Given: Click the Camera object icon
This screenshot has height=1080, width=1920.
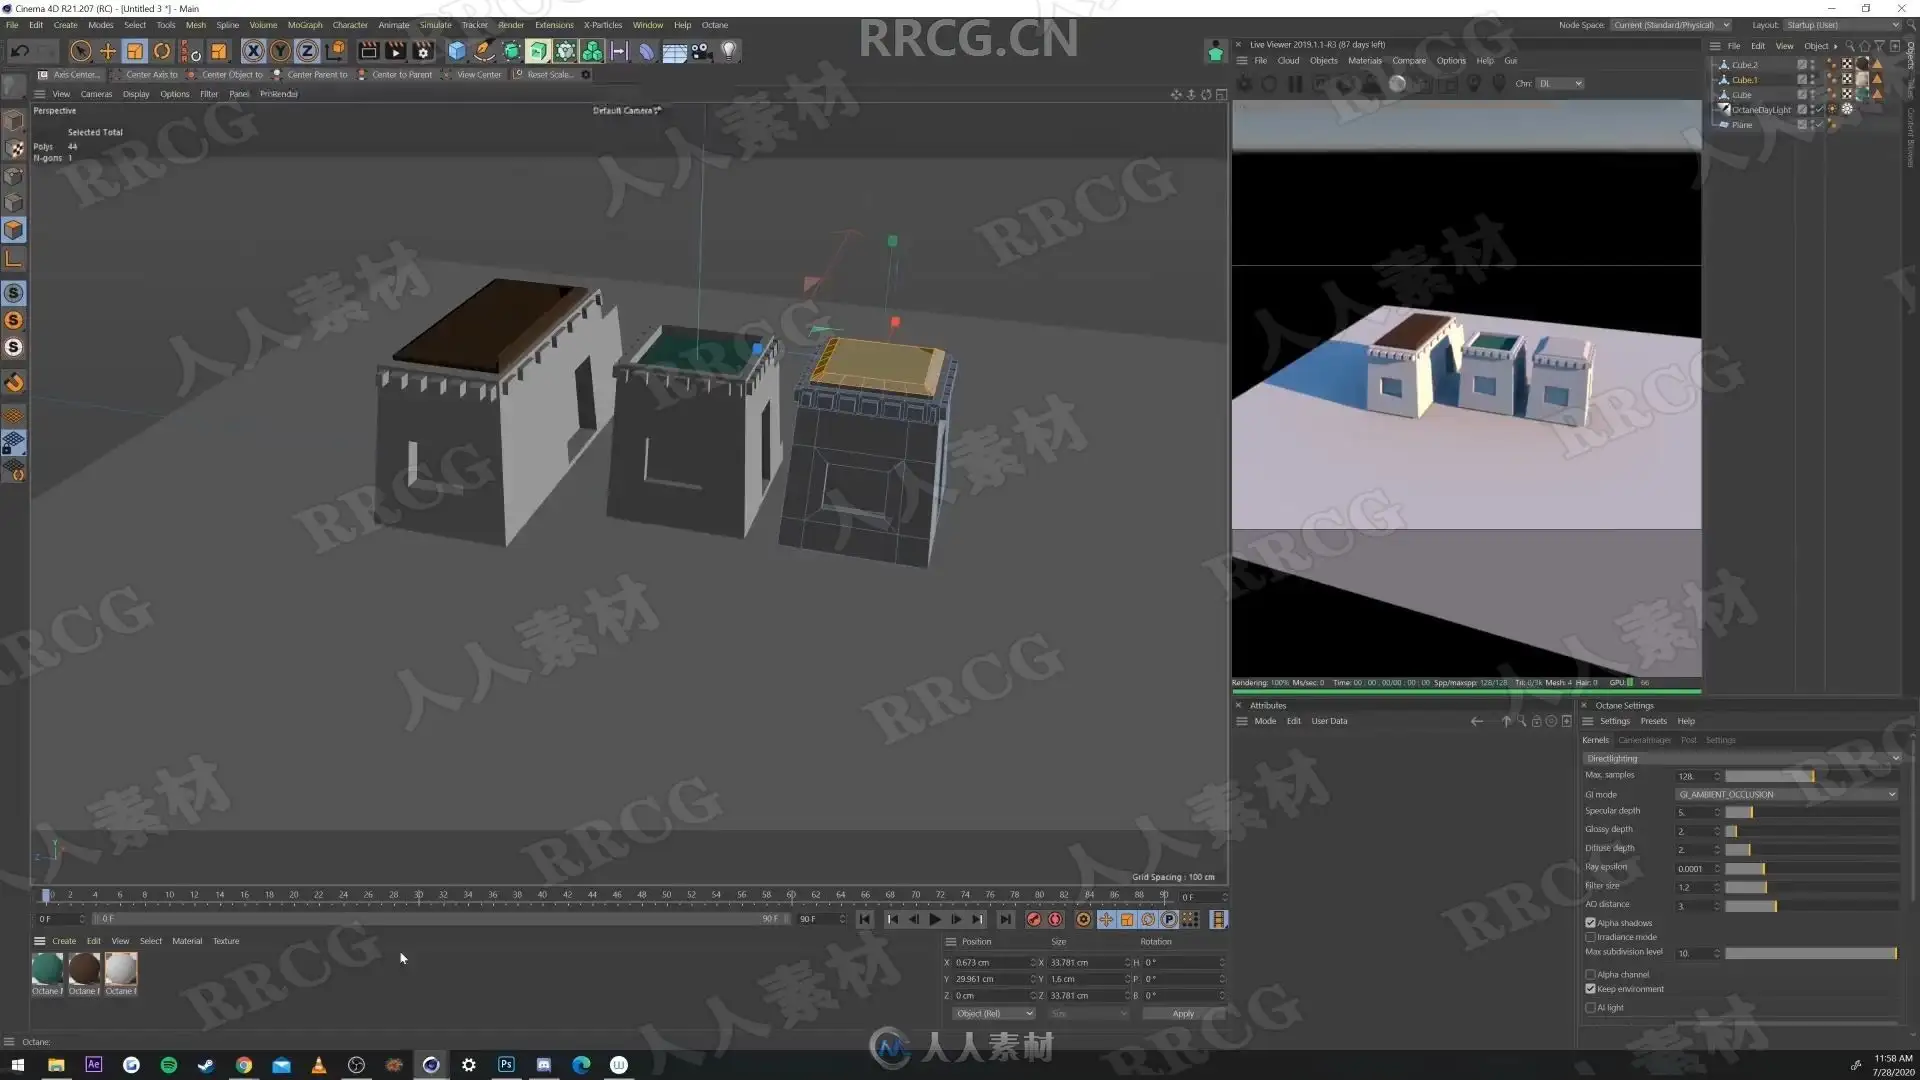Looking at the screenshot, I should point(701,51).
